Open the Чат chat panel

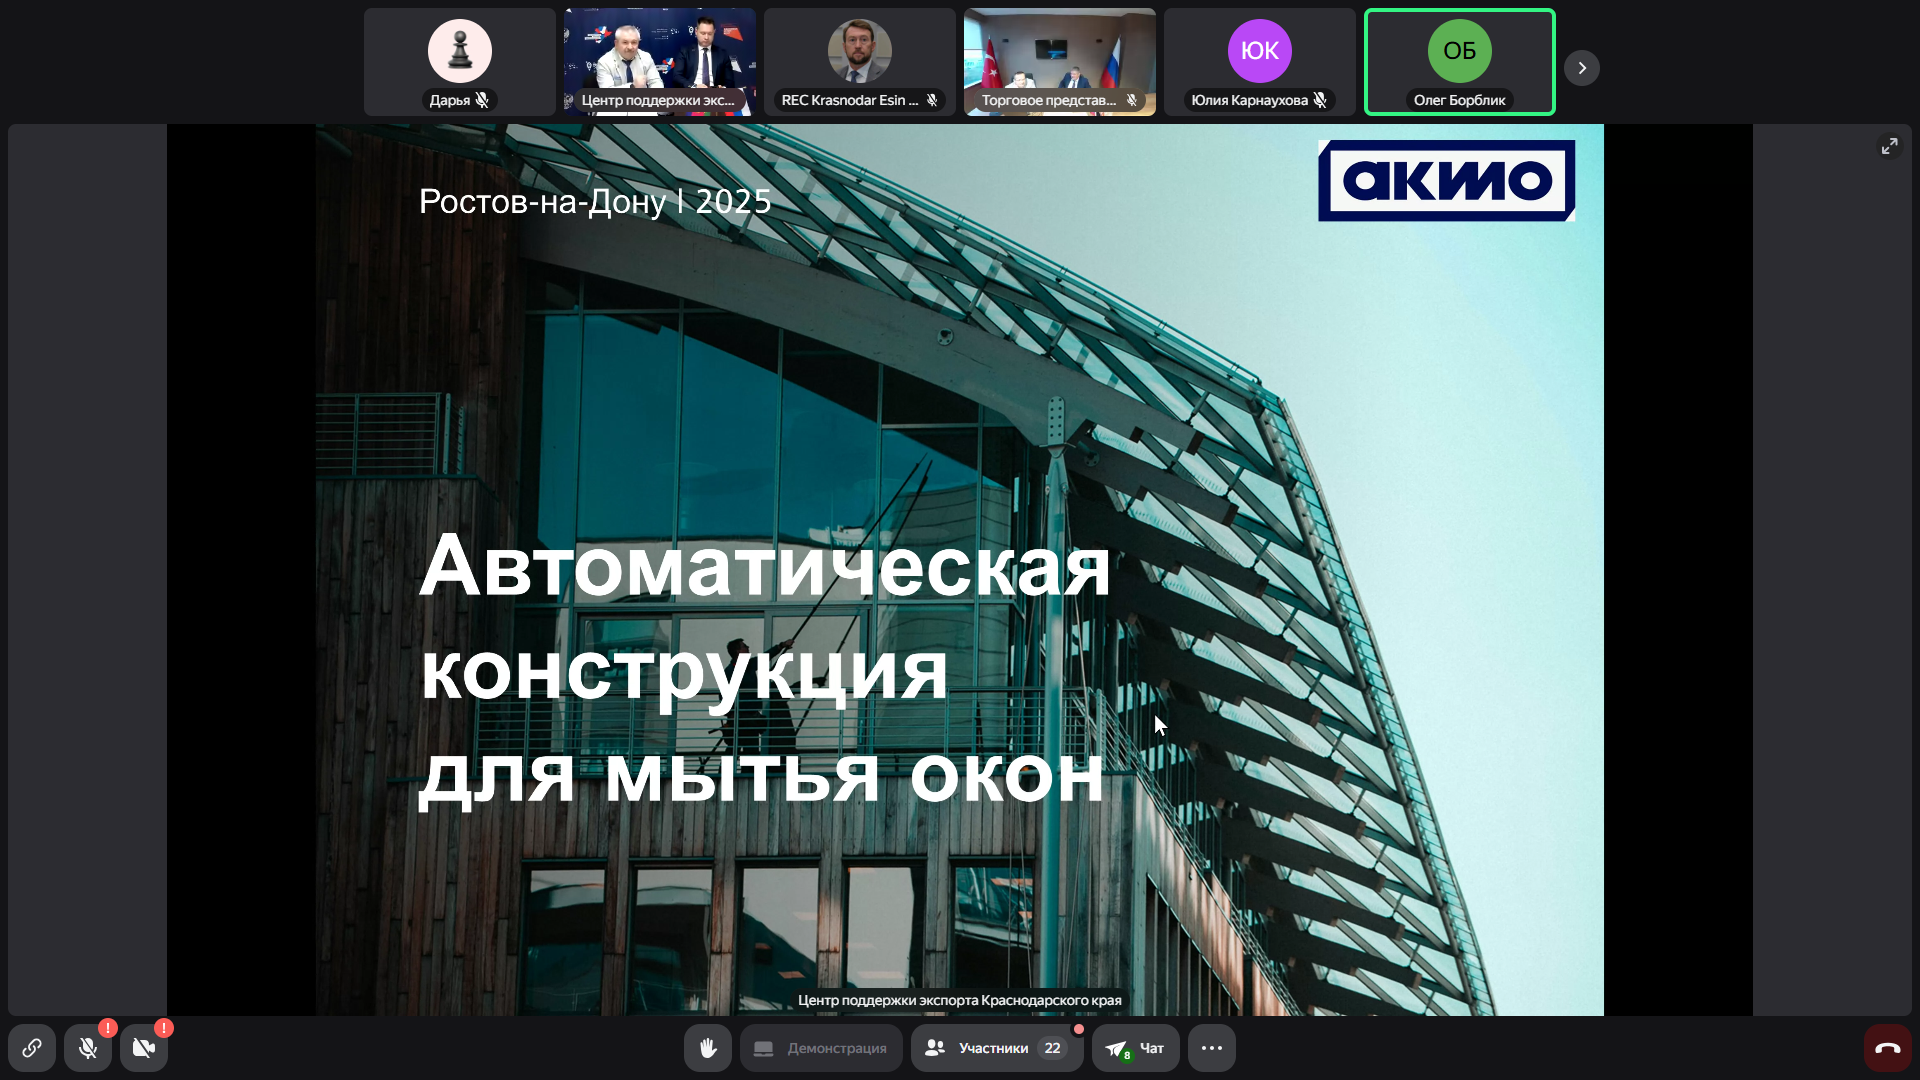pyautogui.click(x=1136, y=1048)
